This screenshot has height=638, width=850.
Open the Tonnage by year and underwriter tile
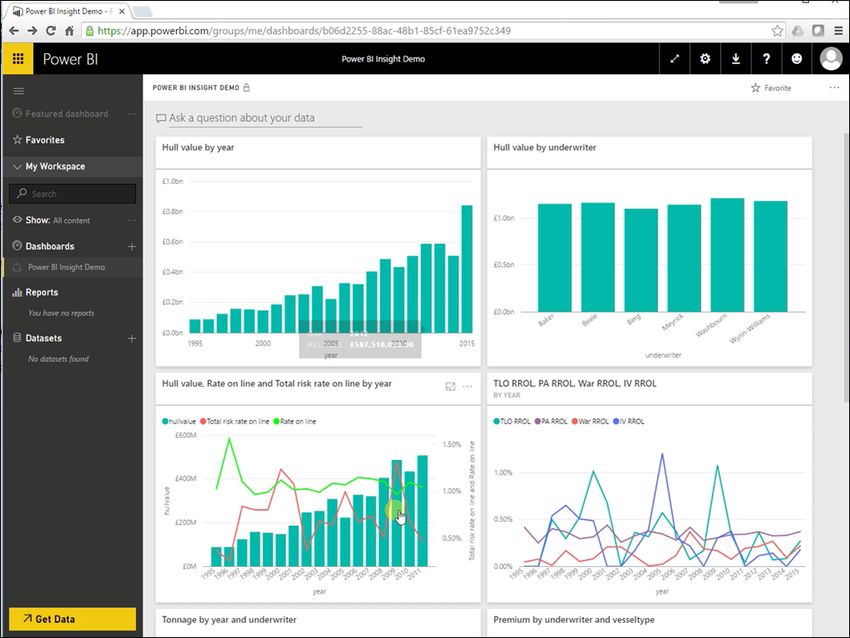click(229, 620)
